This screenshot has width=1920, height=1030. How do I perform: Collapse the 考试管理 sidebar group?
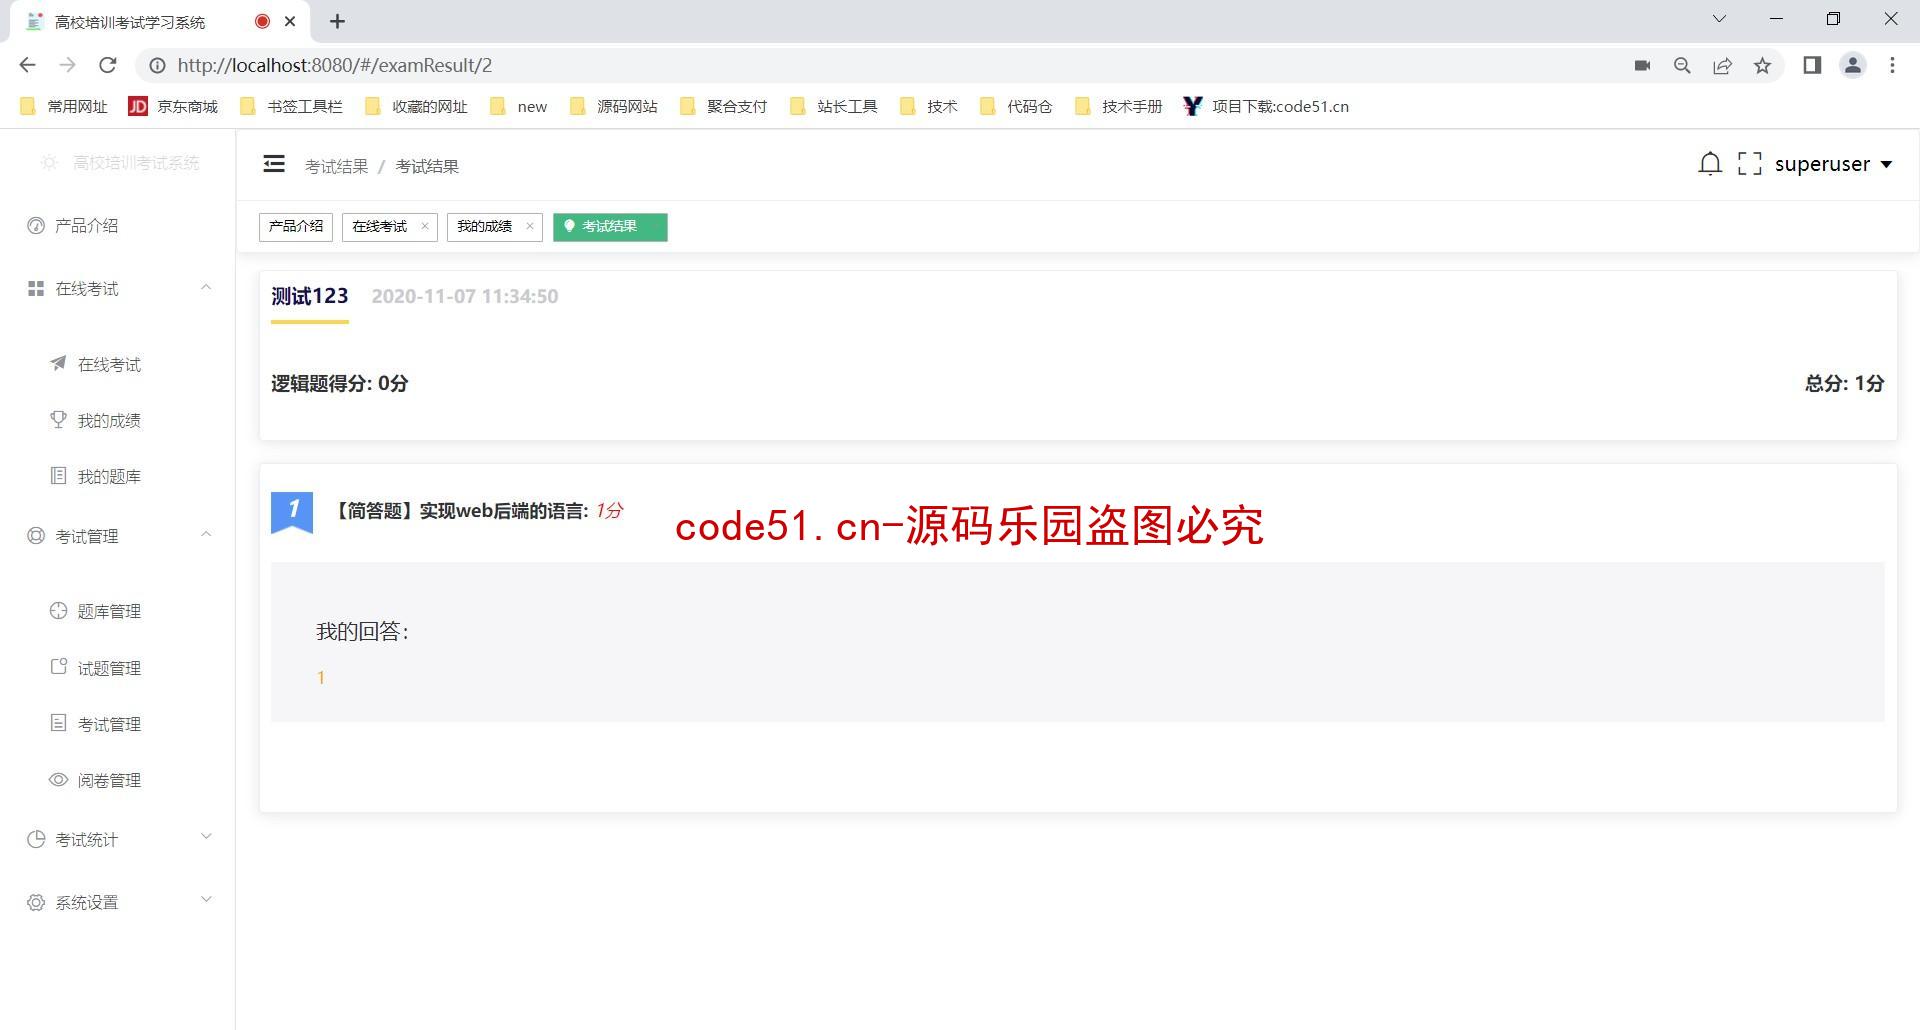117,537
